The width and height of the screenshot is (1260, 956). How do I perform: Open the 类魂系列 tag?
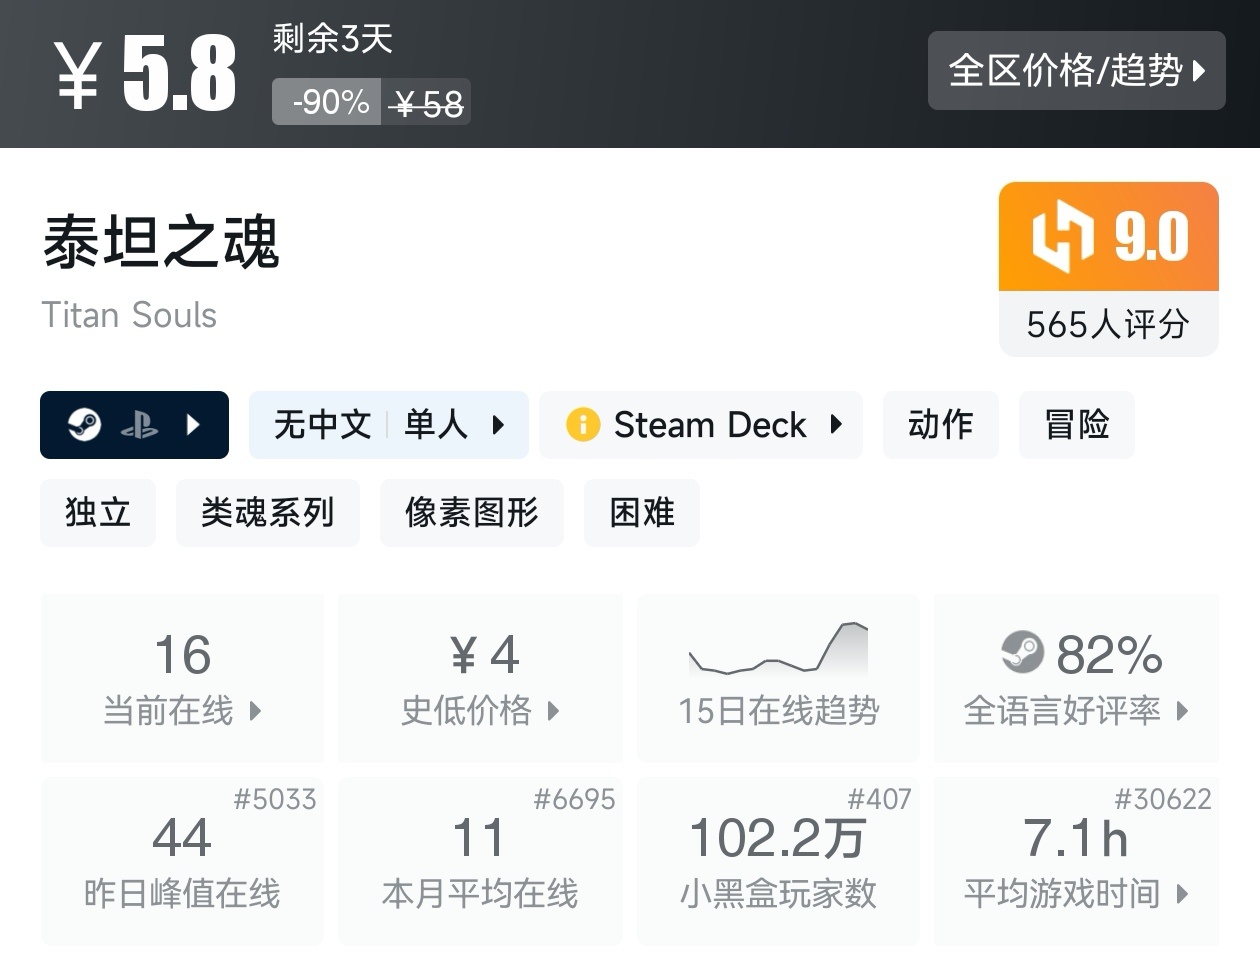point(267,513)
